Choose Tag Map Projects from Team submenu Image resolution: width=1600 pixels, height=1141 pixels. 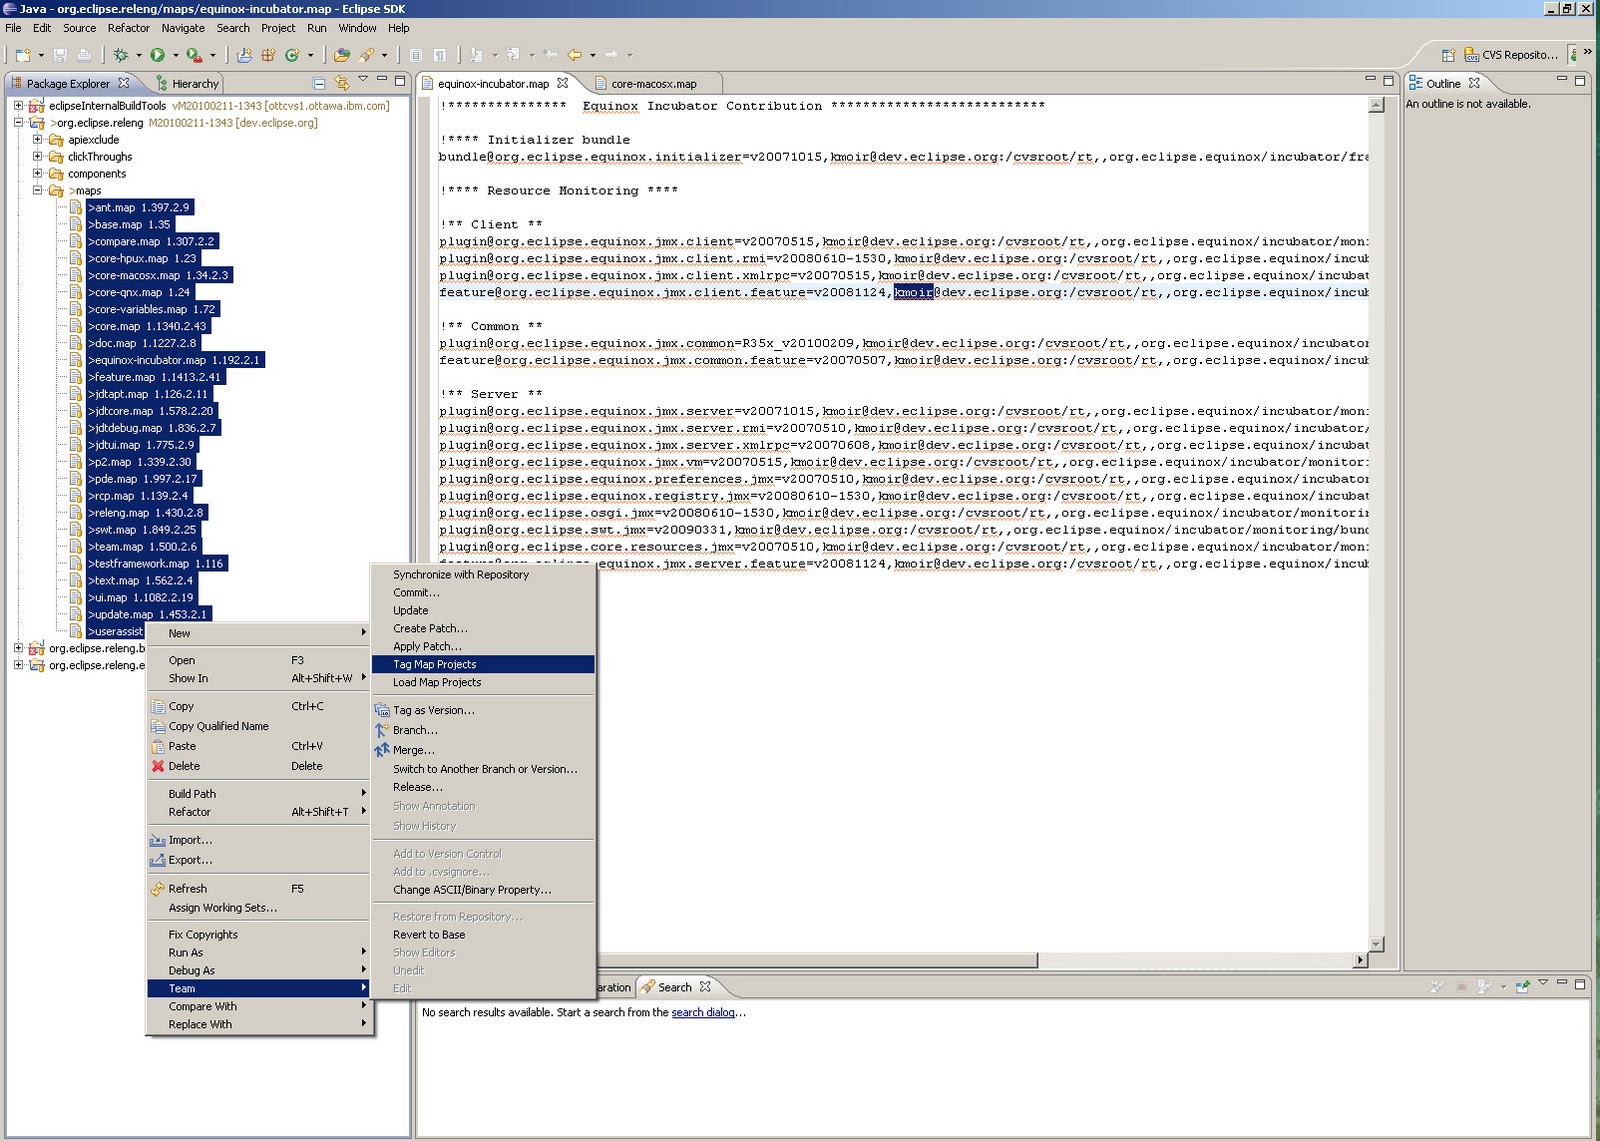click(435, 664)
